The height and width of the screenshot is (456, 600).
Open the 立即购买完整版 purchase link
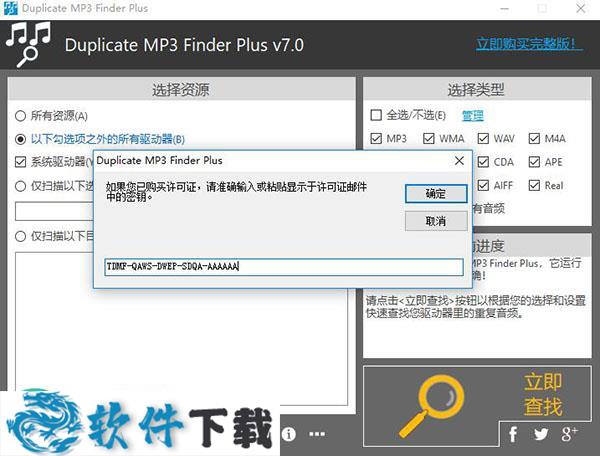(528, 44)
